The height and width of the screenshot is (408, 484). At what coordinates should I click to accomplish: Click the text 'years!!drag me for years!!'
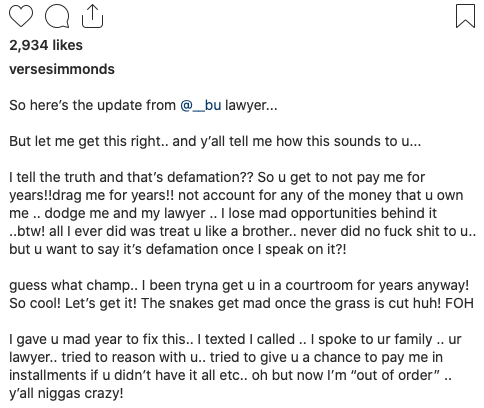tap(91, 195)
